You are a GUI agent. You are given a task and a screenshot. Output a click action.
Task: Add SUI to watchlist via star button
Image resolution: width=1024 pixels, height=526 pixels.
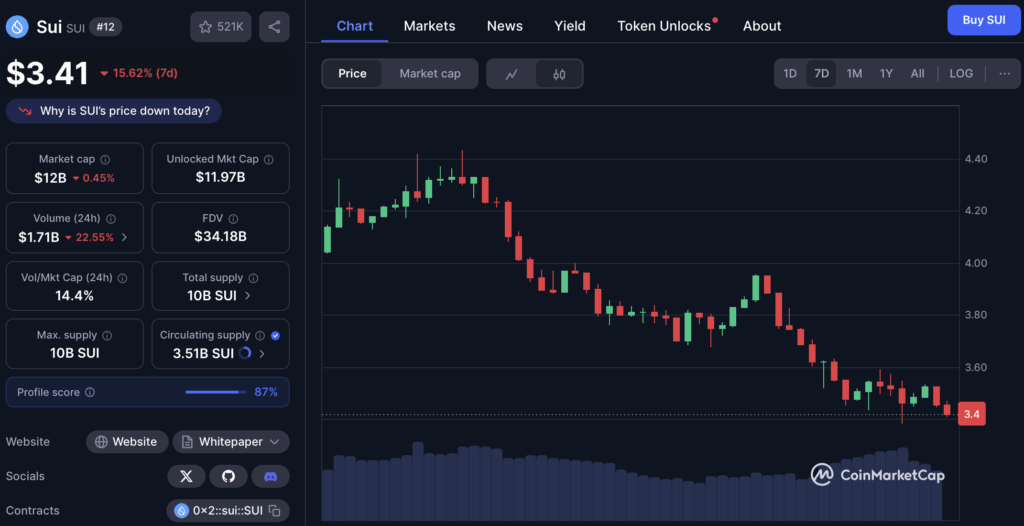[221, 27]
